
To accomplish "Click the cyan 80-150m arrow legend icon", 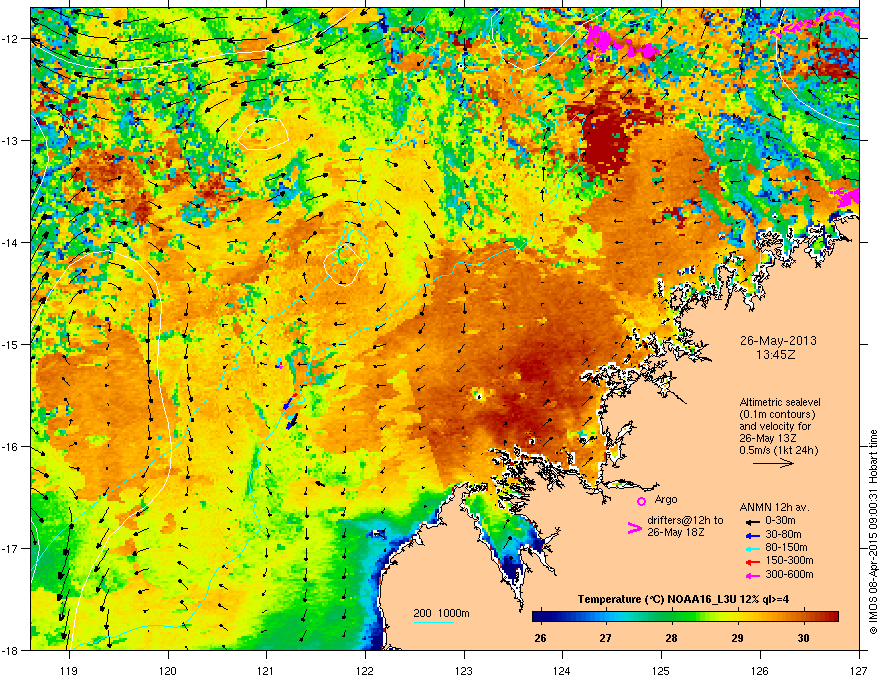I will 753,548.
